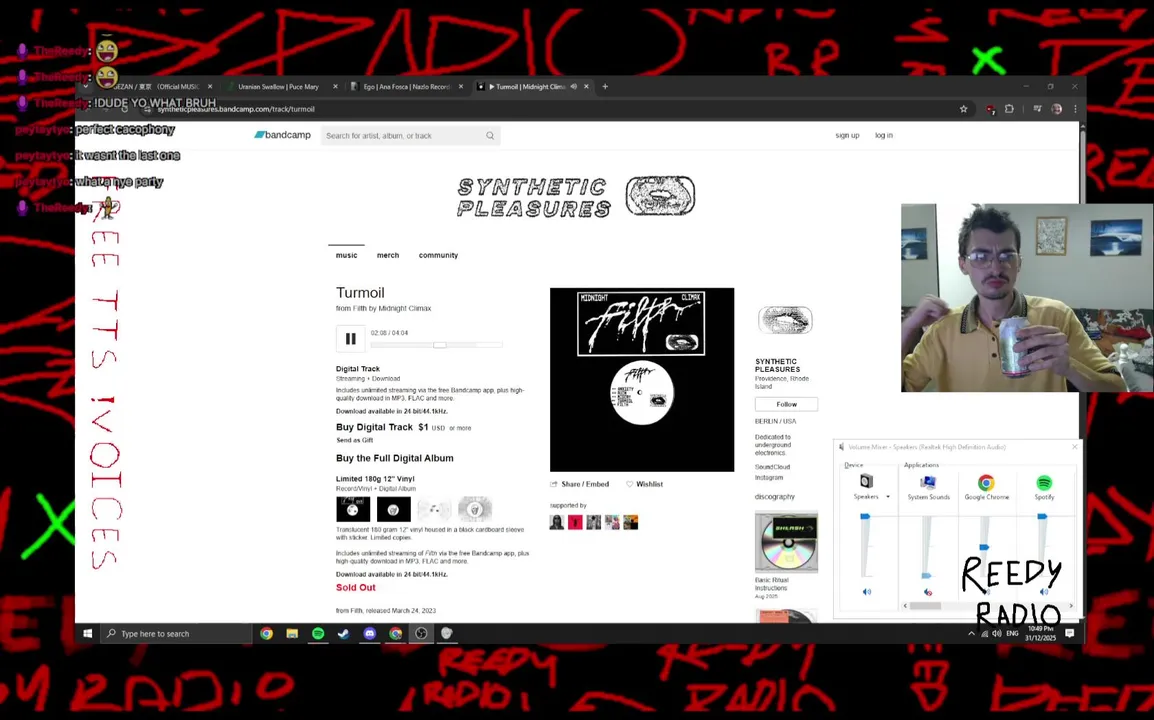Open the third vinyl product thumbnail
This screenshot has width=1154, height=720.
point(434,509)
